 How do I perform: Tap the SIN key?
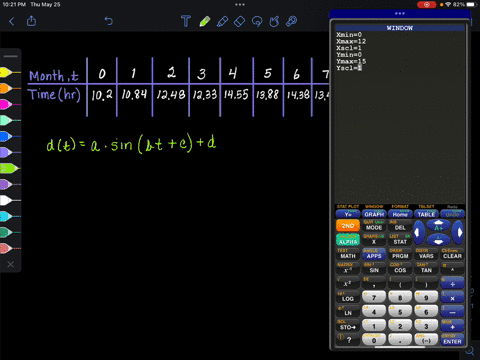tap(374, 270)
